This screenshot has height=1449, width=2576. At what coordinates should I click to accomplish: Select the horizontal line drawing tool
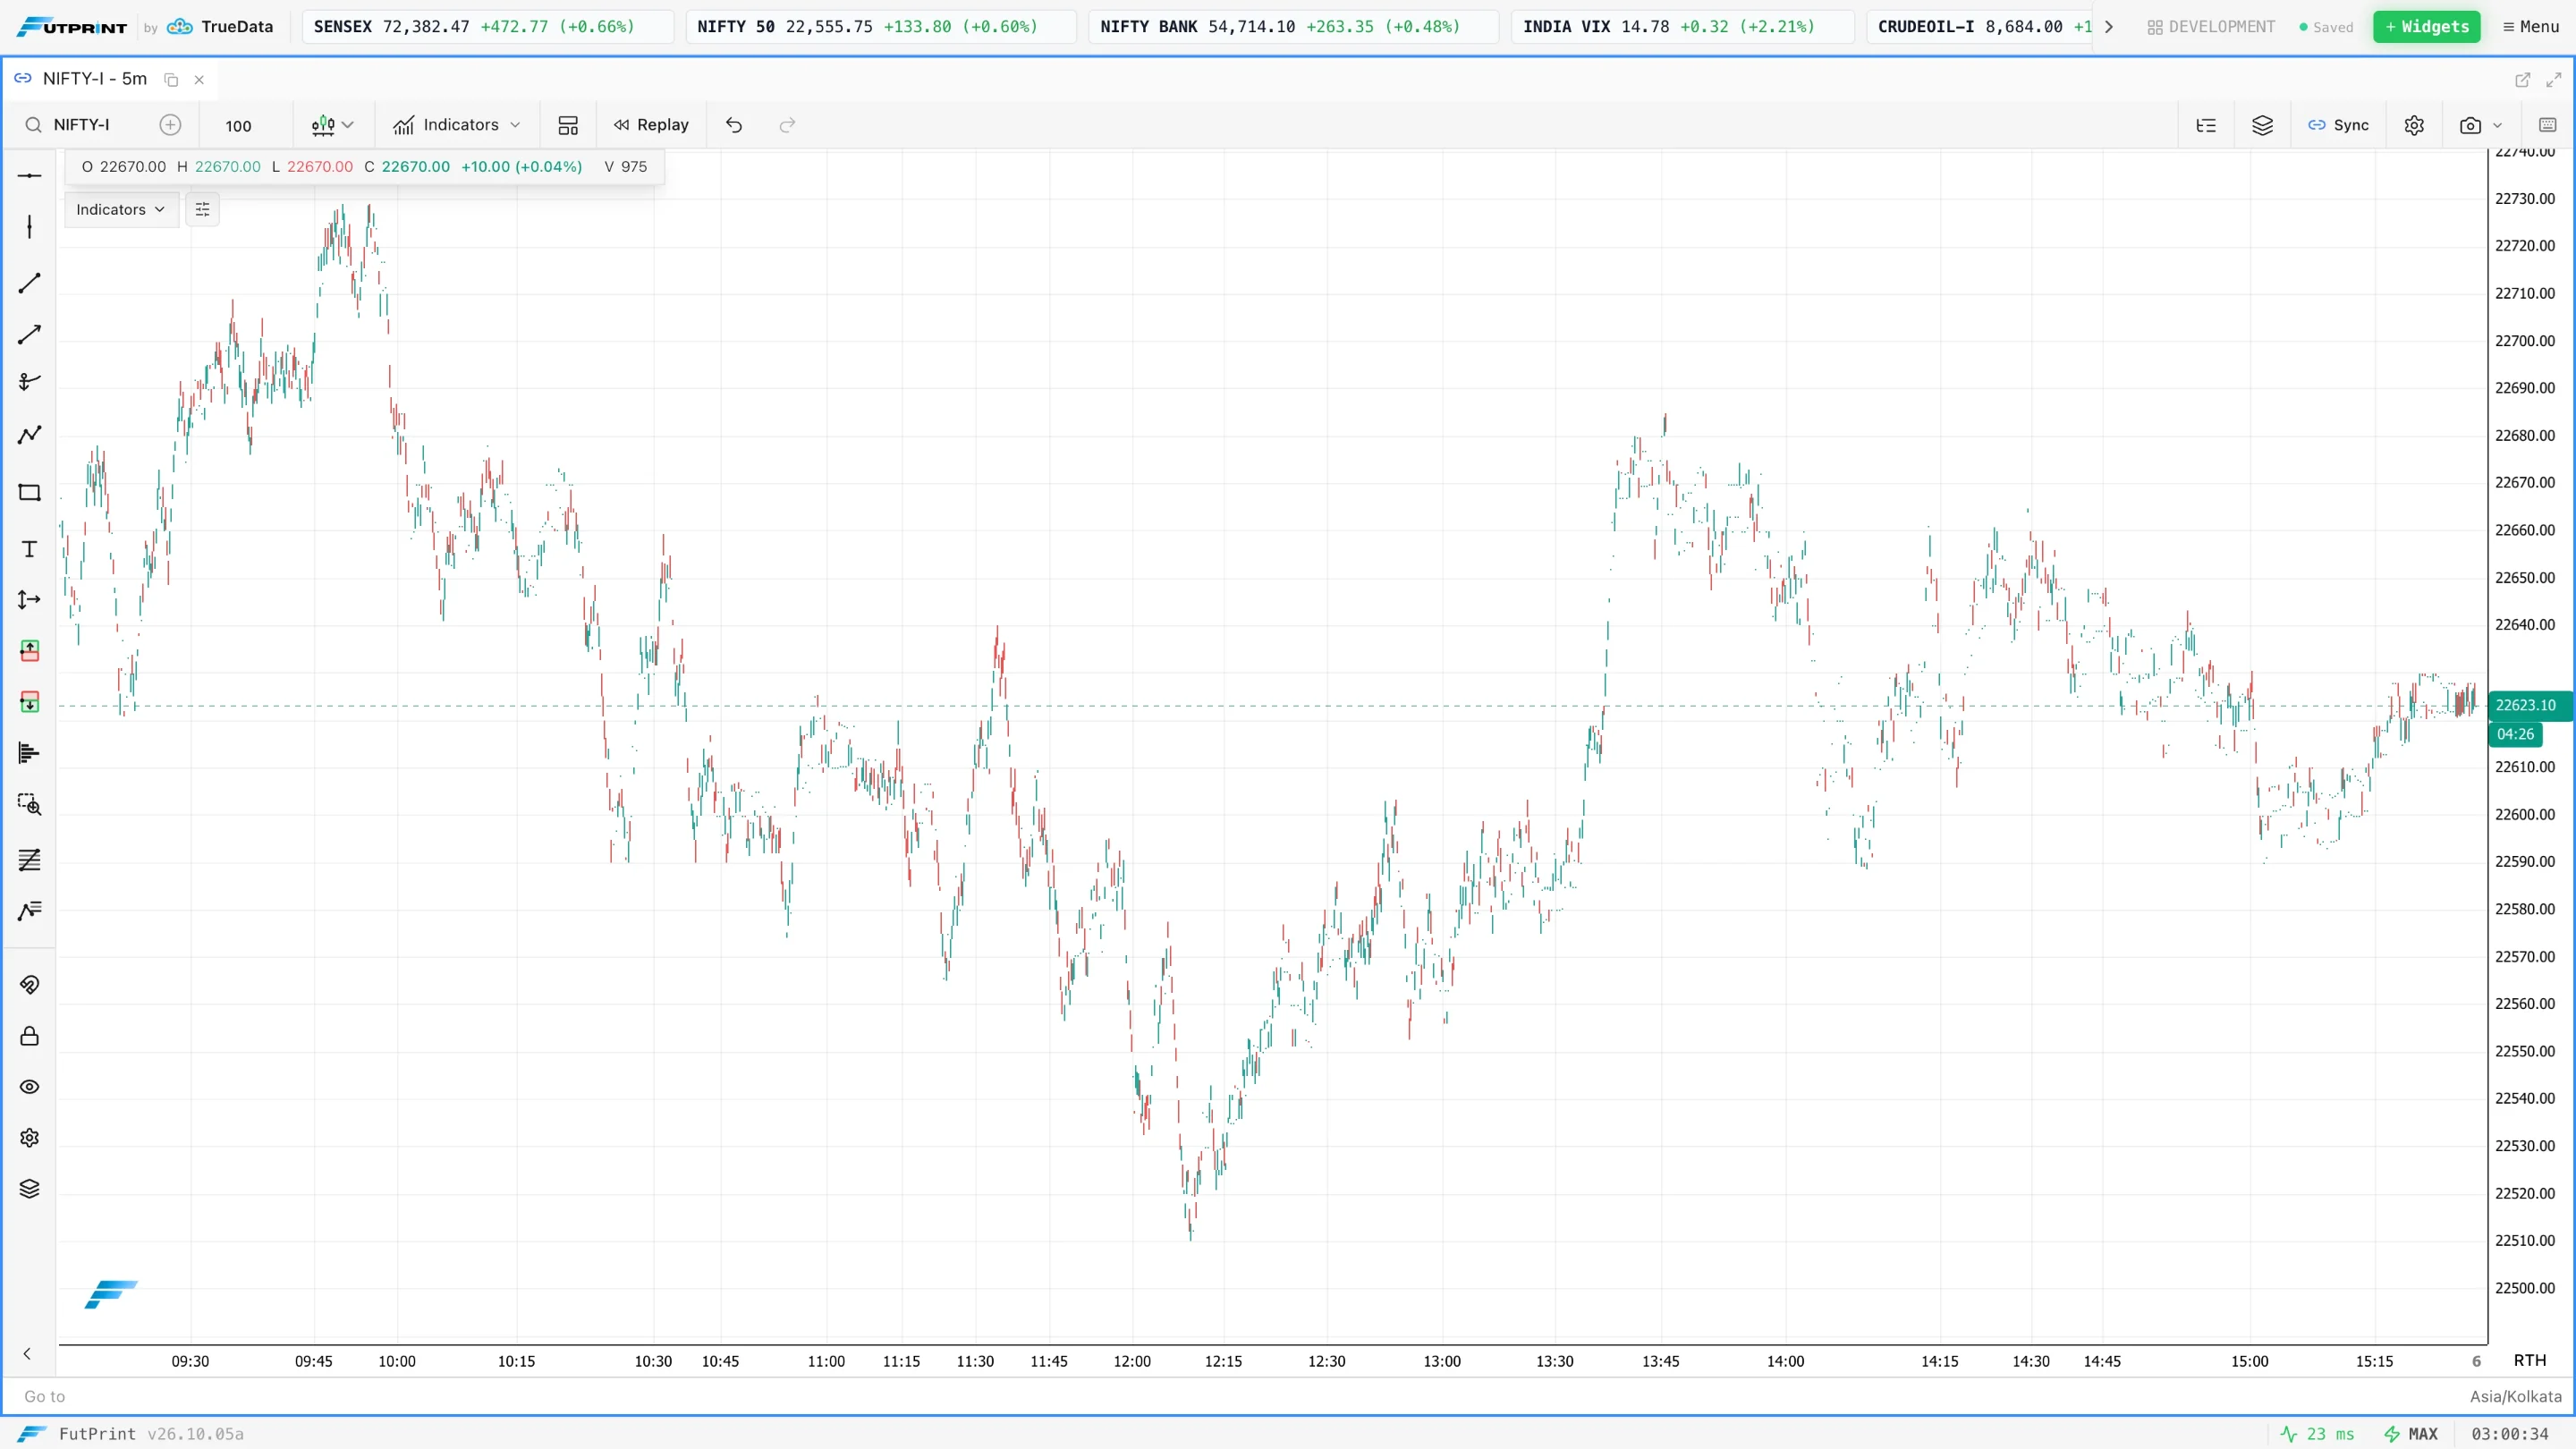point(29,176)
